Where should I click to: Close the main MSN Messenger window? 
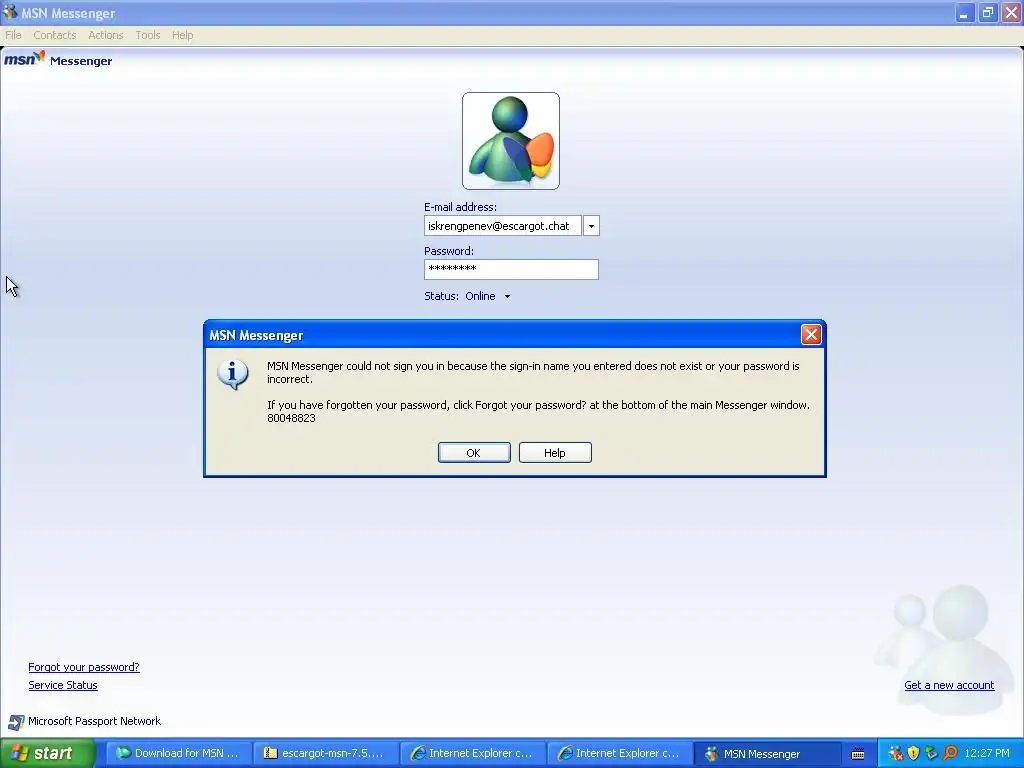pyautogui.click(x=1011, y=12)
